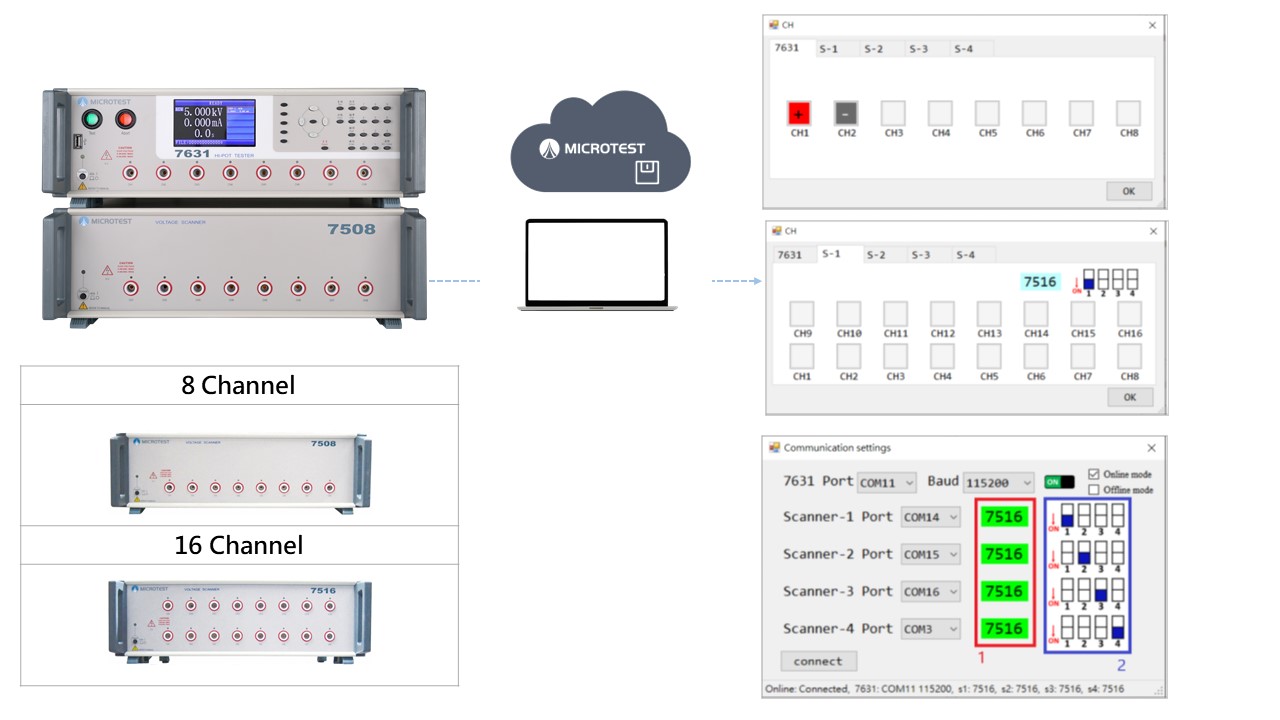Toggle CH5 in the 7631-tab CH window
The width and height of the screenshot is (1280, 720).
[987, 113]
